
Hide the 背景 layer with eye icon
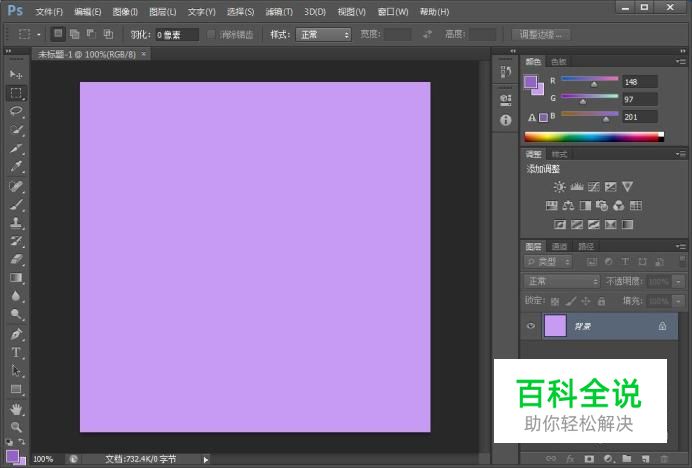[531, 326]
